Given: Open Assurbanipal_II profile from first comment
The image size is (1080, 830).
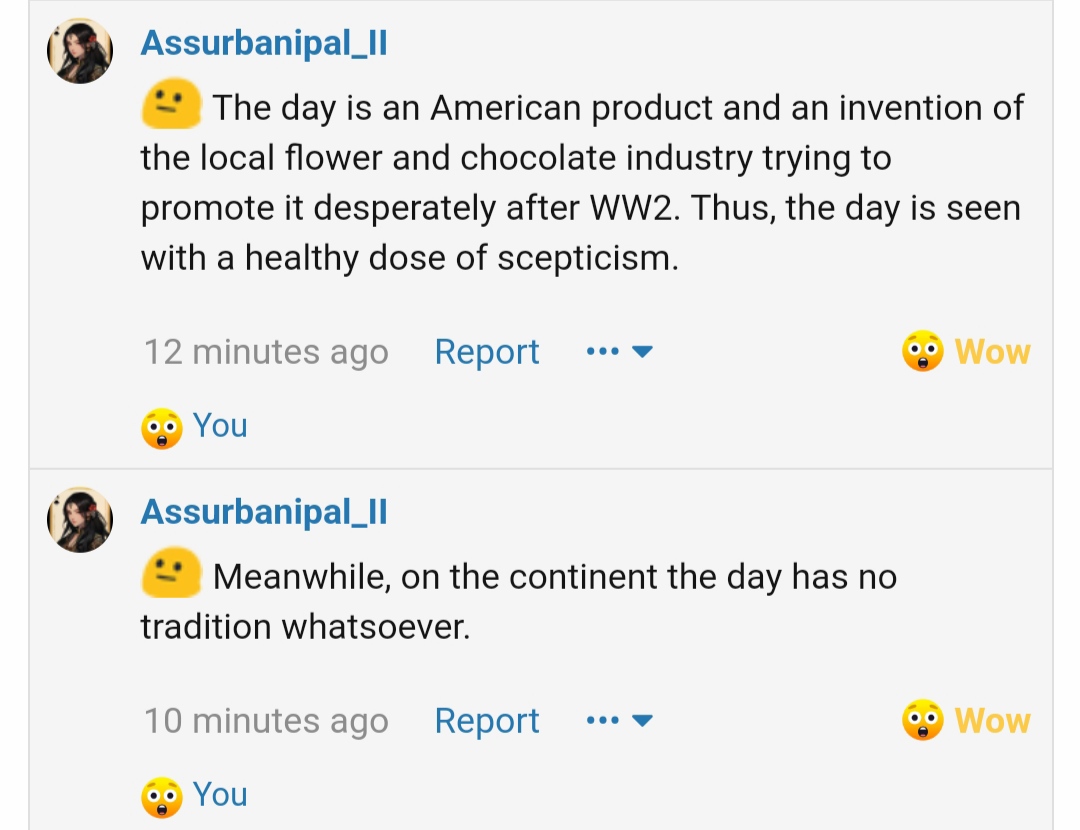Looking at the screenshot, I should (x=264, y=43).
